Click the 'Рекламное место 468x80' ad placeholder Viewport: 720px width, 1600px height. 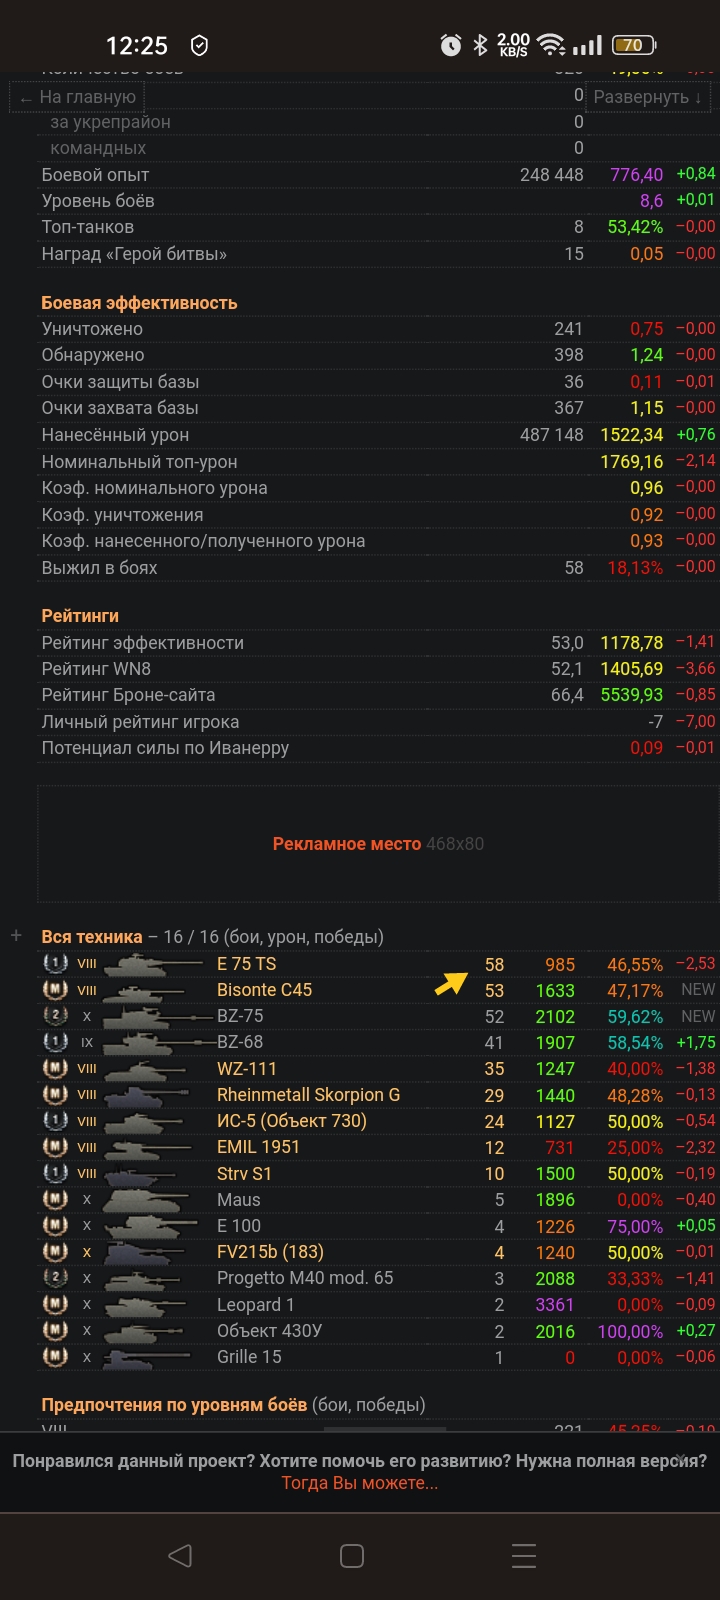377,844
